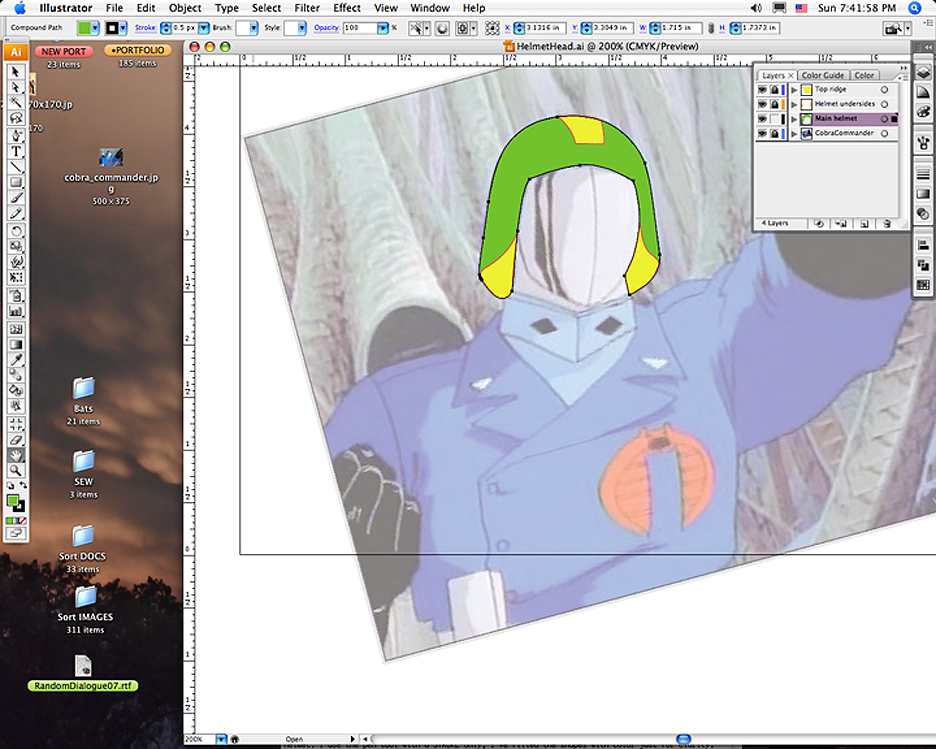Screen dimensions: 936x749
Task: Click the Spotlight search icon in menu bar
Action: (x=915, y=8)
